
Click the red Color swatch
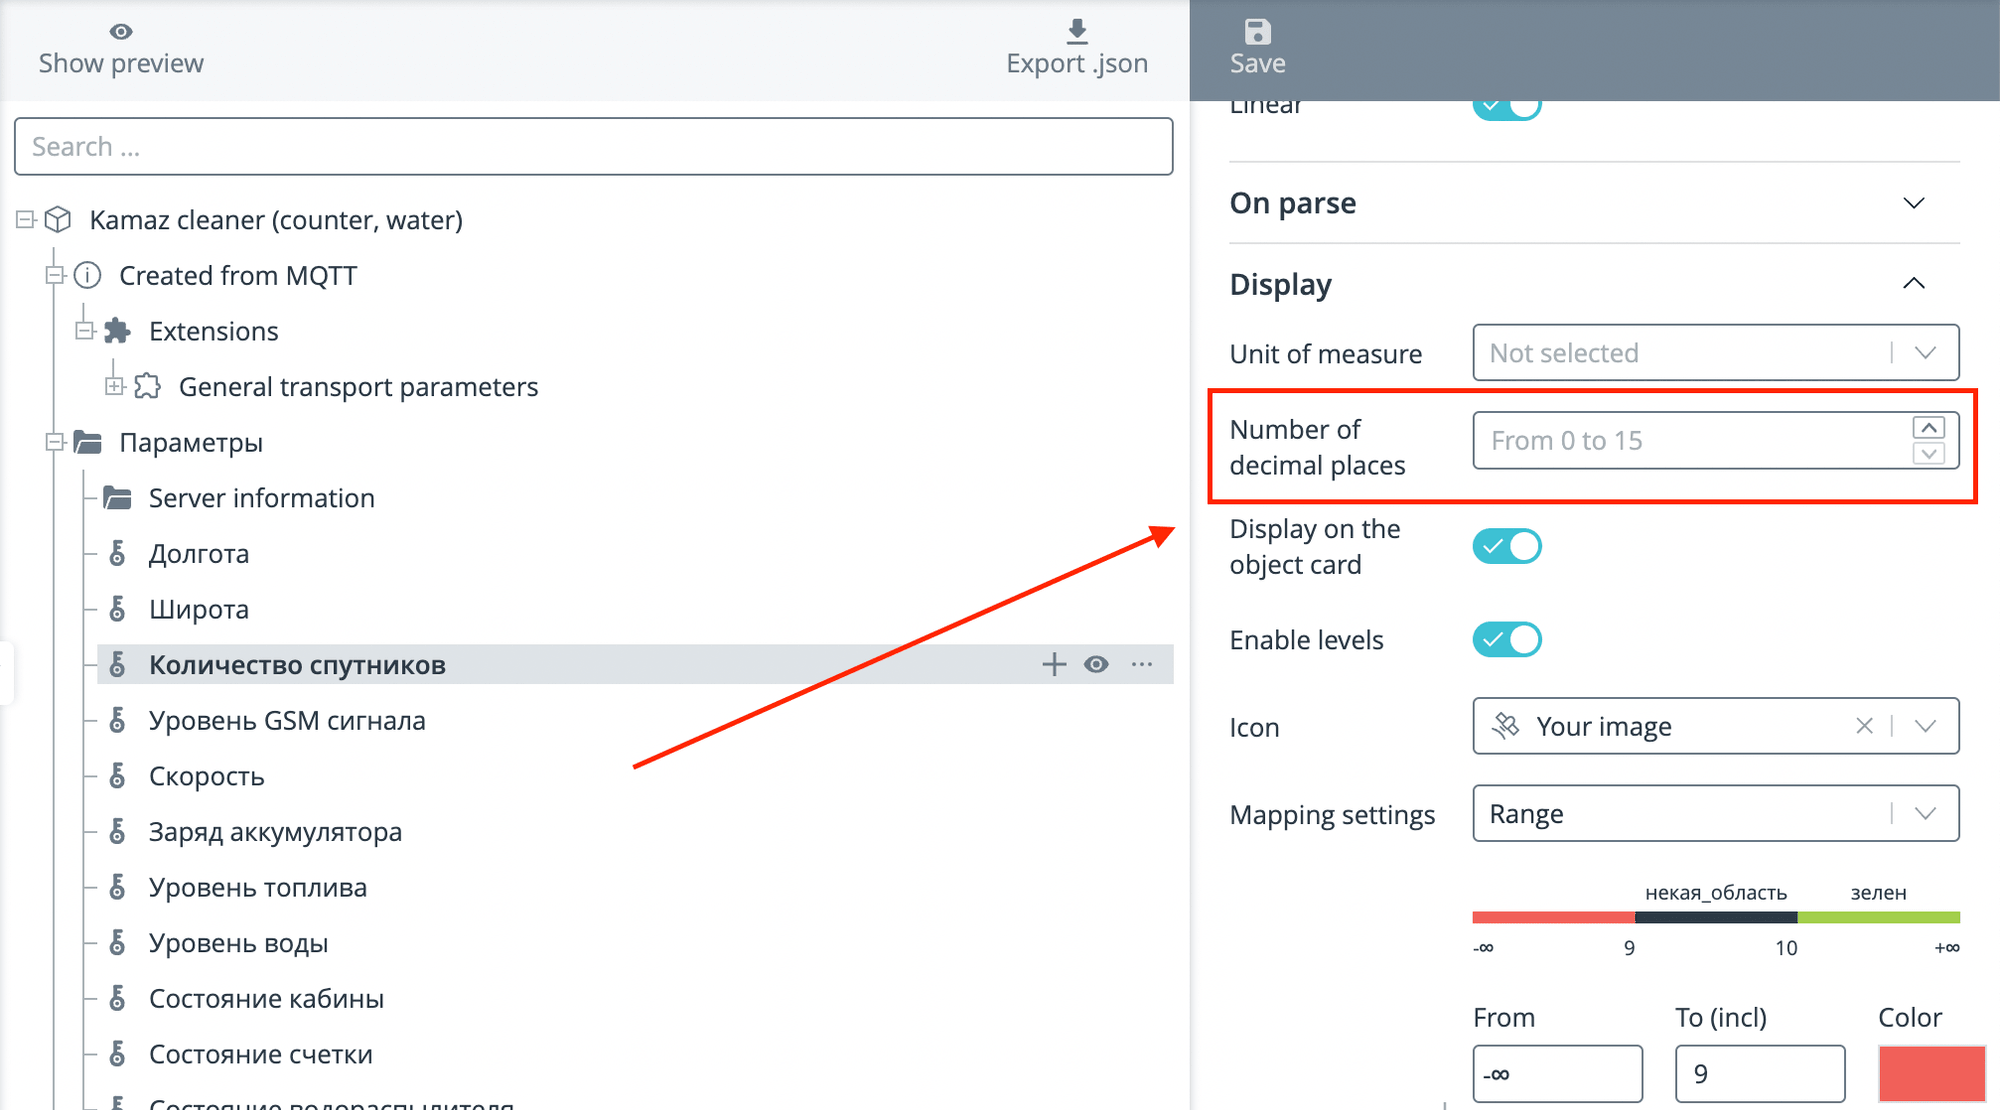(1931, 1073)
